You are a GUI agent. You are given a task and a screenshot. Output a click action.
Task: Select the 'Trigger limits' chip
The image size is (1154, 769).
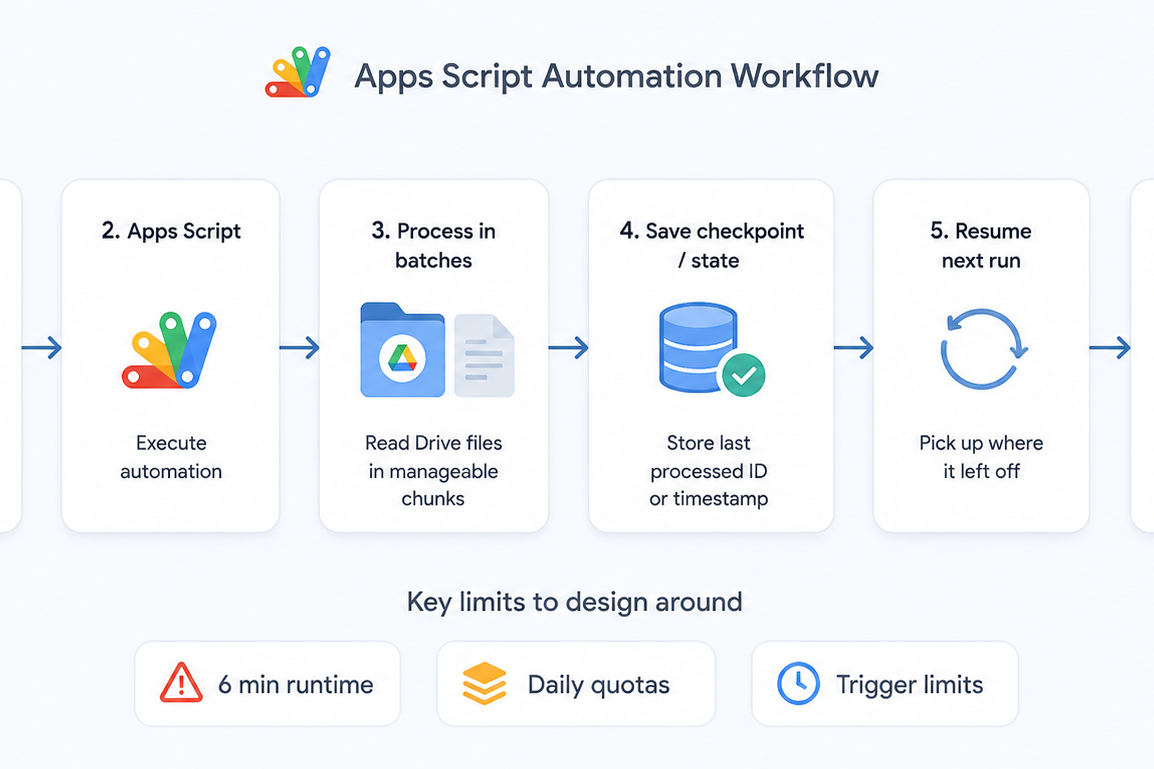click(885, 684)
